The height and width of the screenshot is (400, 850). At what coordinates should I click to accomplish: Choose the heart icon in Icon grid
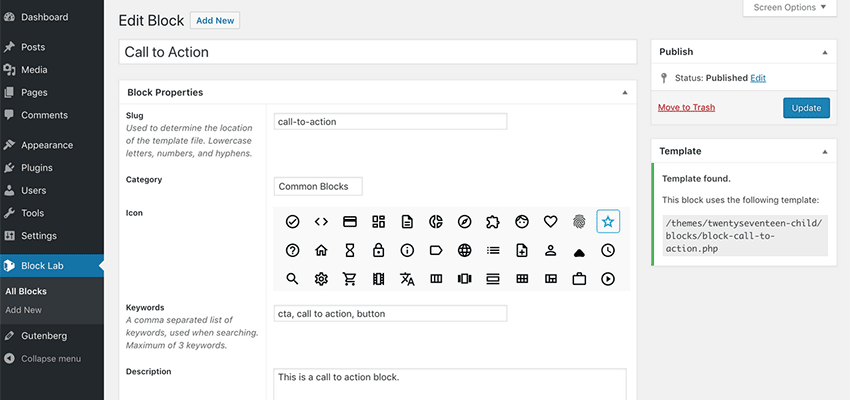(x=550, y=221)
